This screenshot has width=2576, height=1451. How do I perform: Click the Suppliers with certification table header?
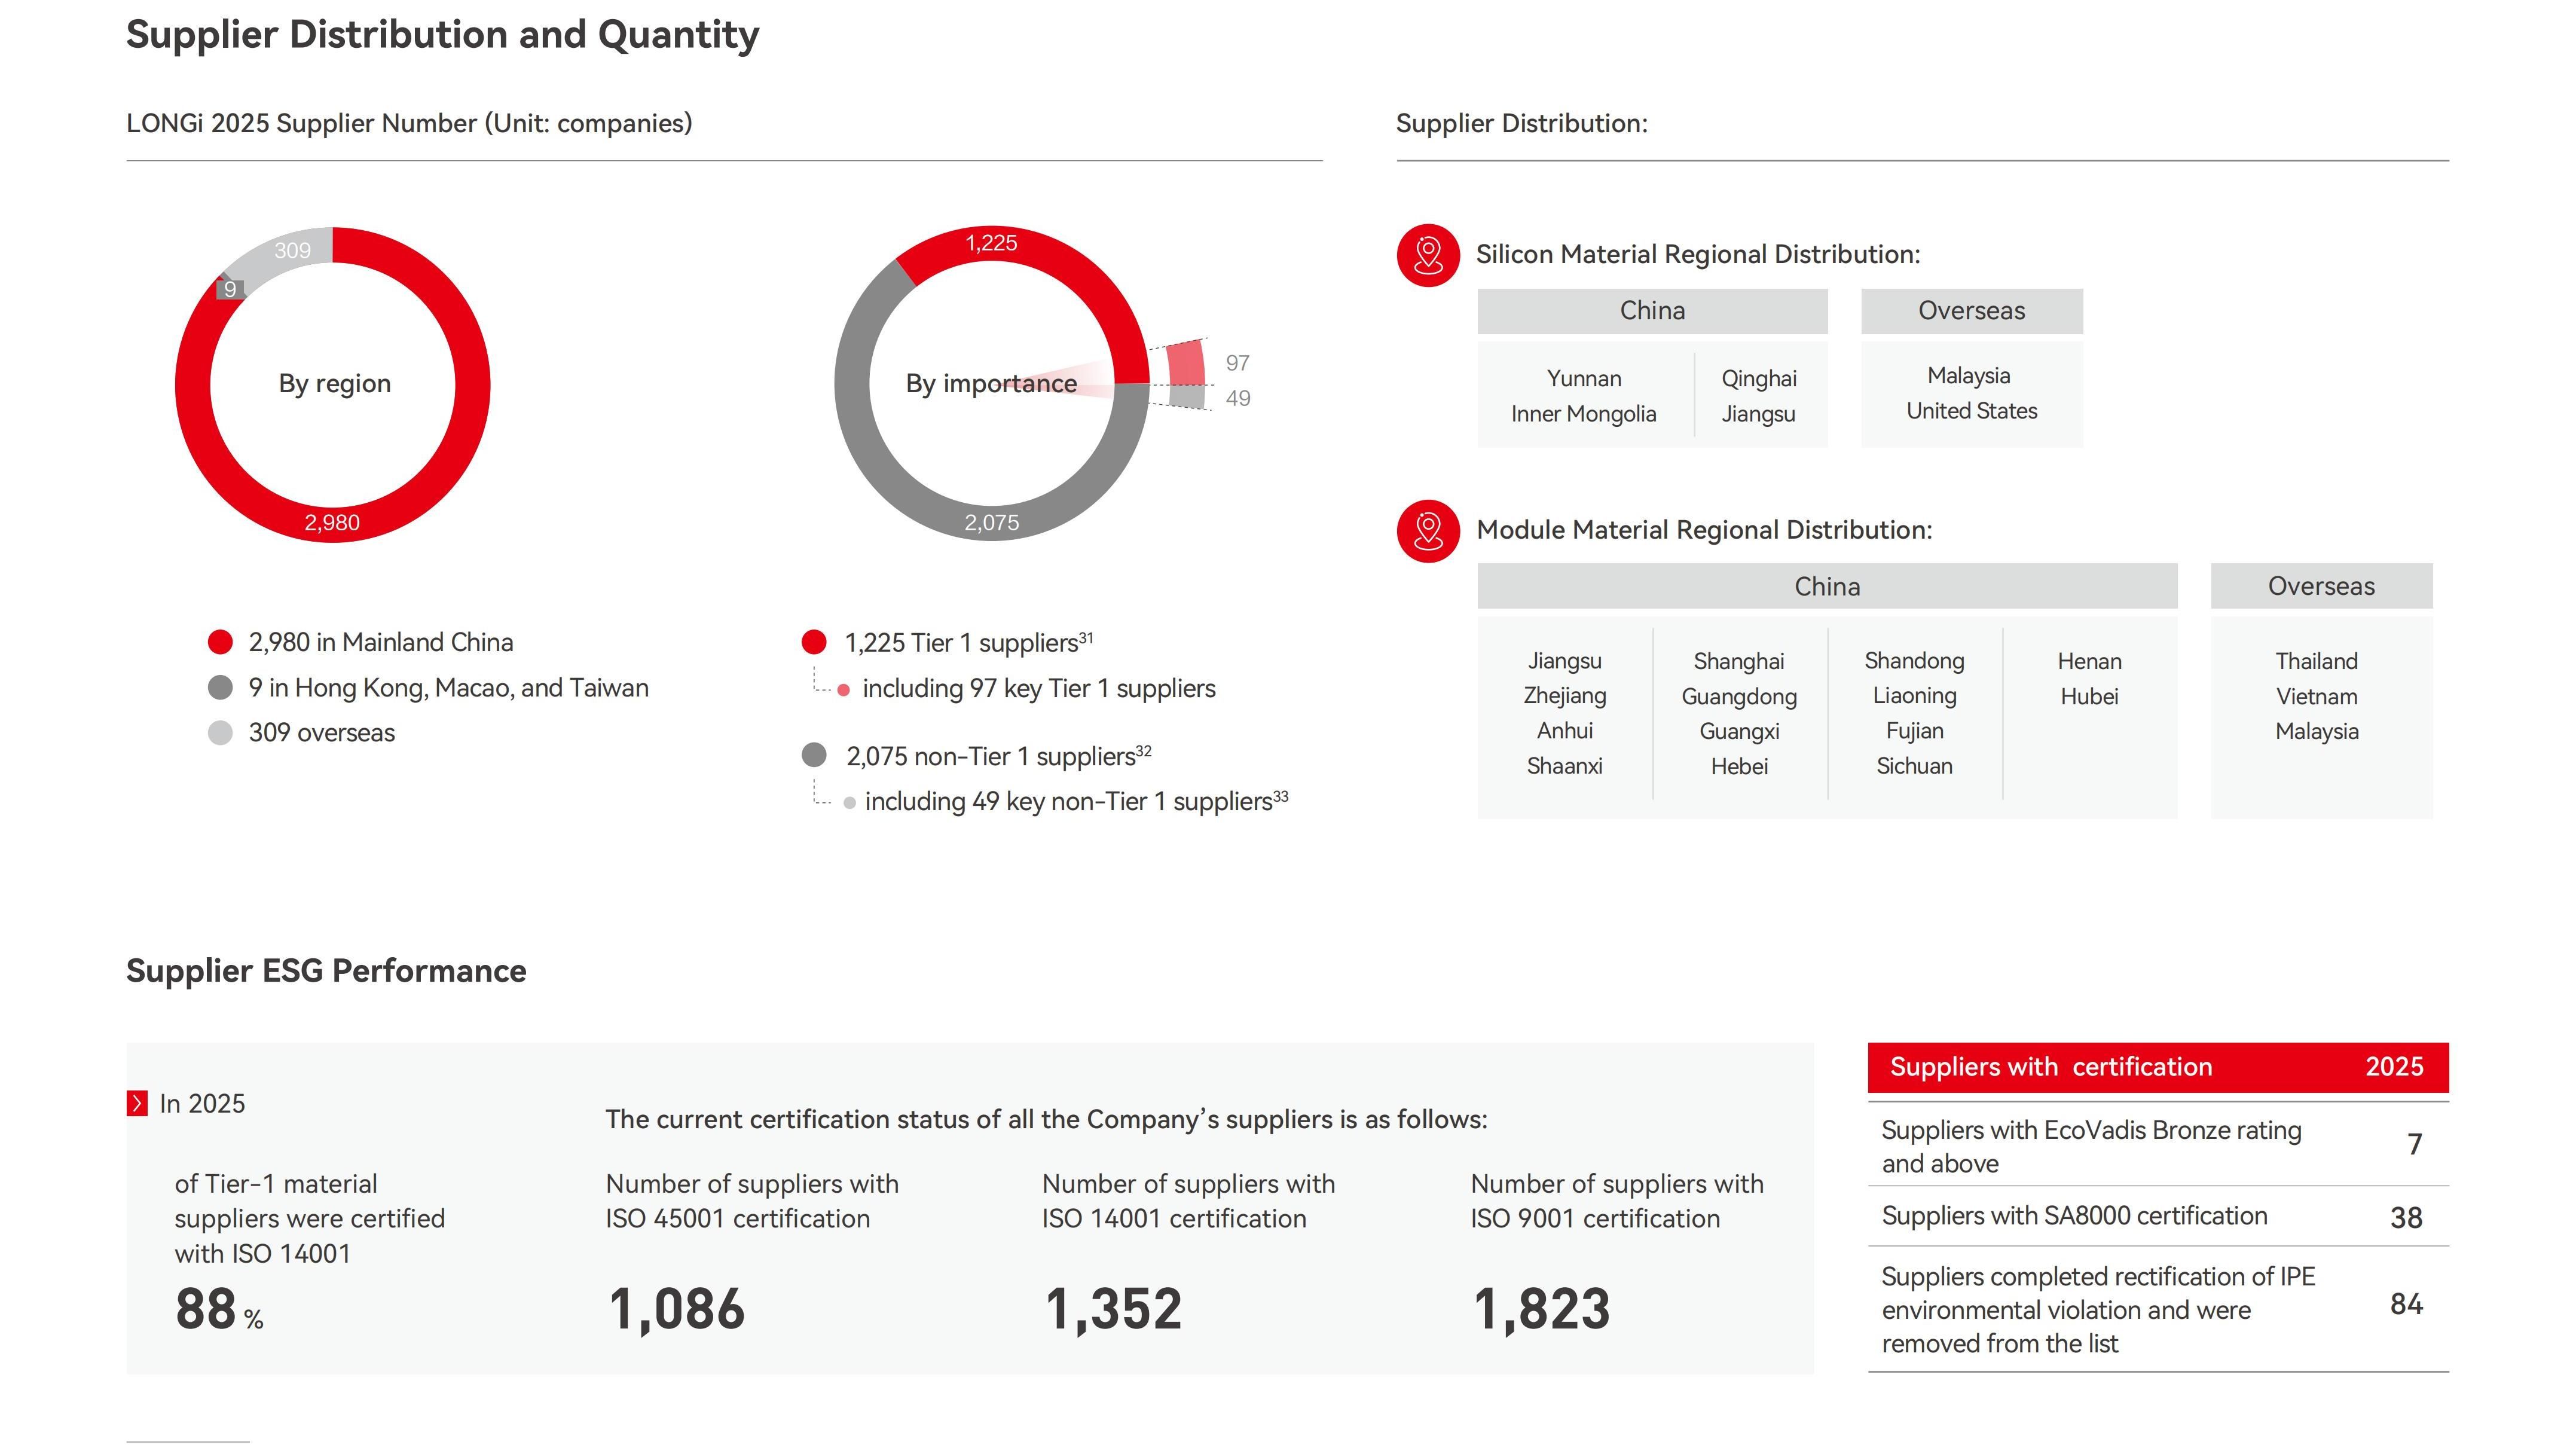point(2158,1067)
